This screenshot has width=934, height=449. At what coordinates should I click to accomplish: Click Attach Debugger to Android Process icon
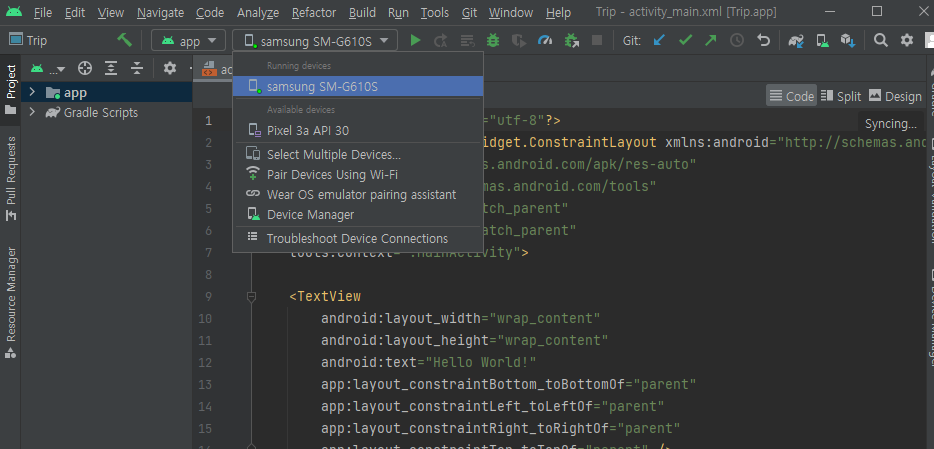tap(571, 40)
